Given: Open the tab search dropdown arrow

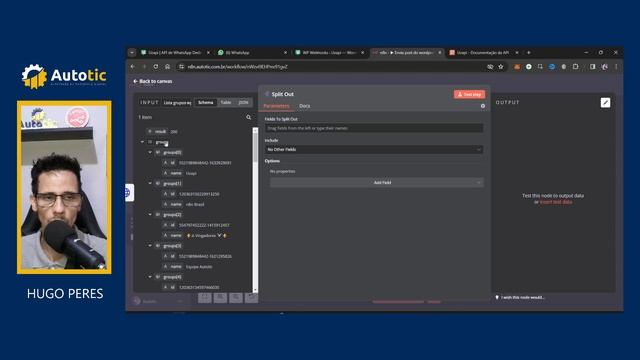Looking at the screenshot, I should click(132, 53).
